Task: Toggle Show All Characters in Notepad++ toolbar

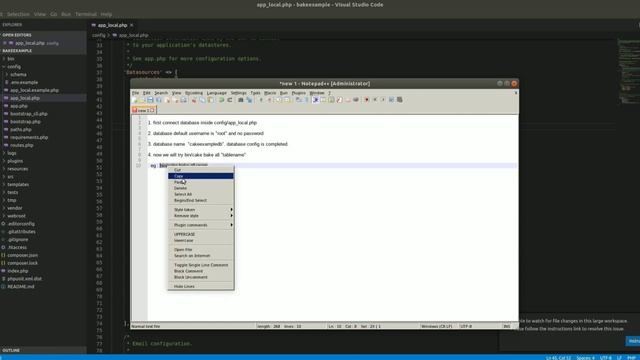Action: coord(306,100)
